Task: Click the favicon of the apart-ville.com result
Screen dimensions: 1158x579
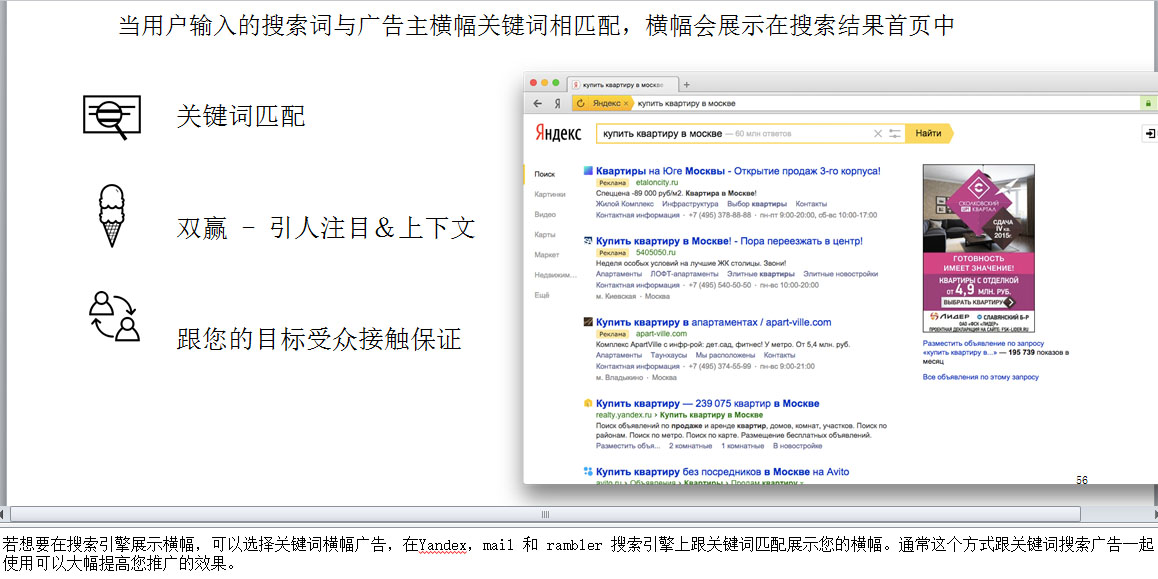Action: pyautogui.click(x=588, y=322)
